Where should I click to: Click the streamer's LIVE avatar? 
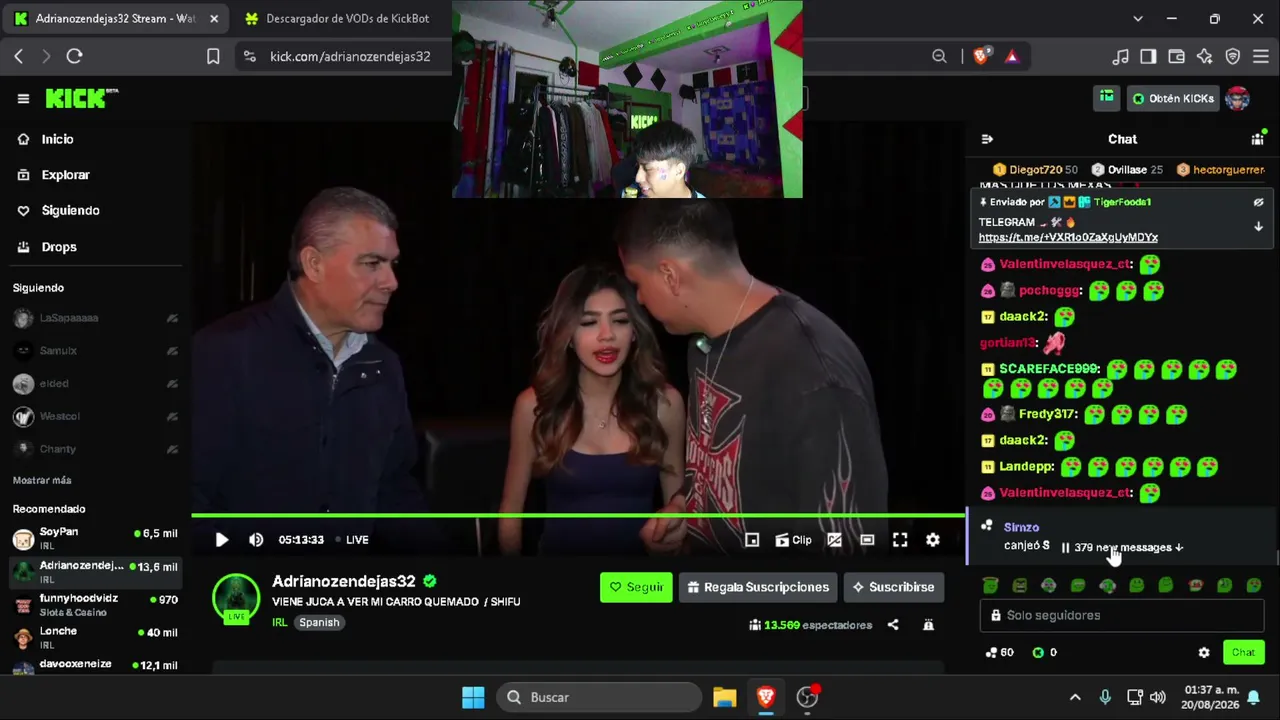[236, 598]
